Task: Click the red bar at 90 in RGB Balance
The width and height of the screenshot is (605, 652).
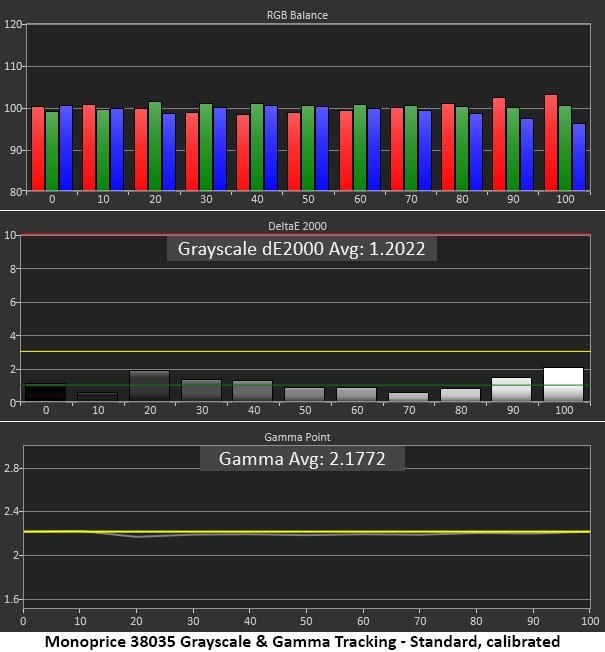Action: point(499,144)
